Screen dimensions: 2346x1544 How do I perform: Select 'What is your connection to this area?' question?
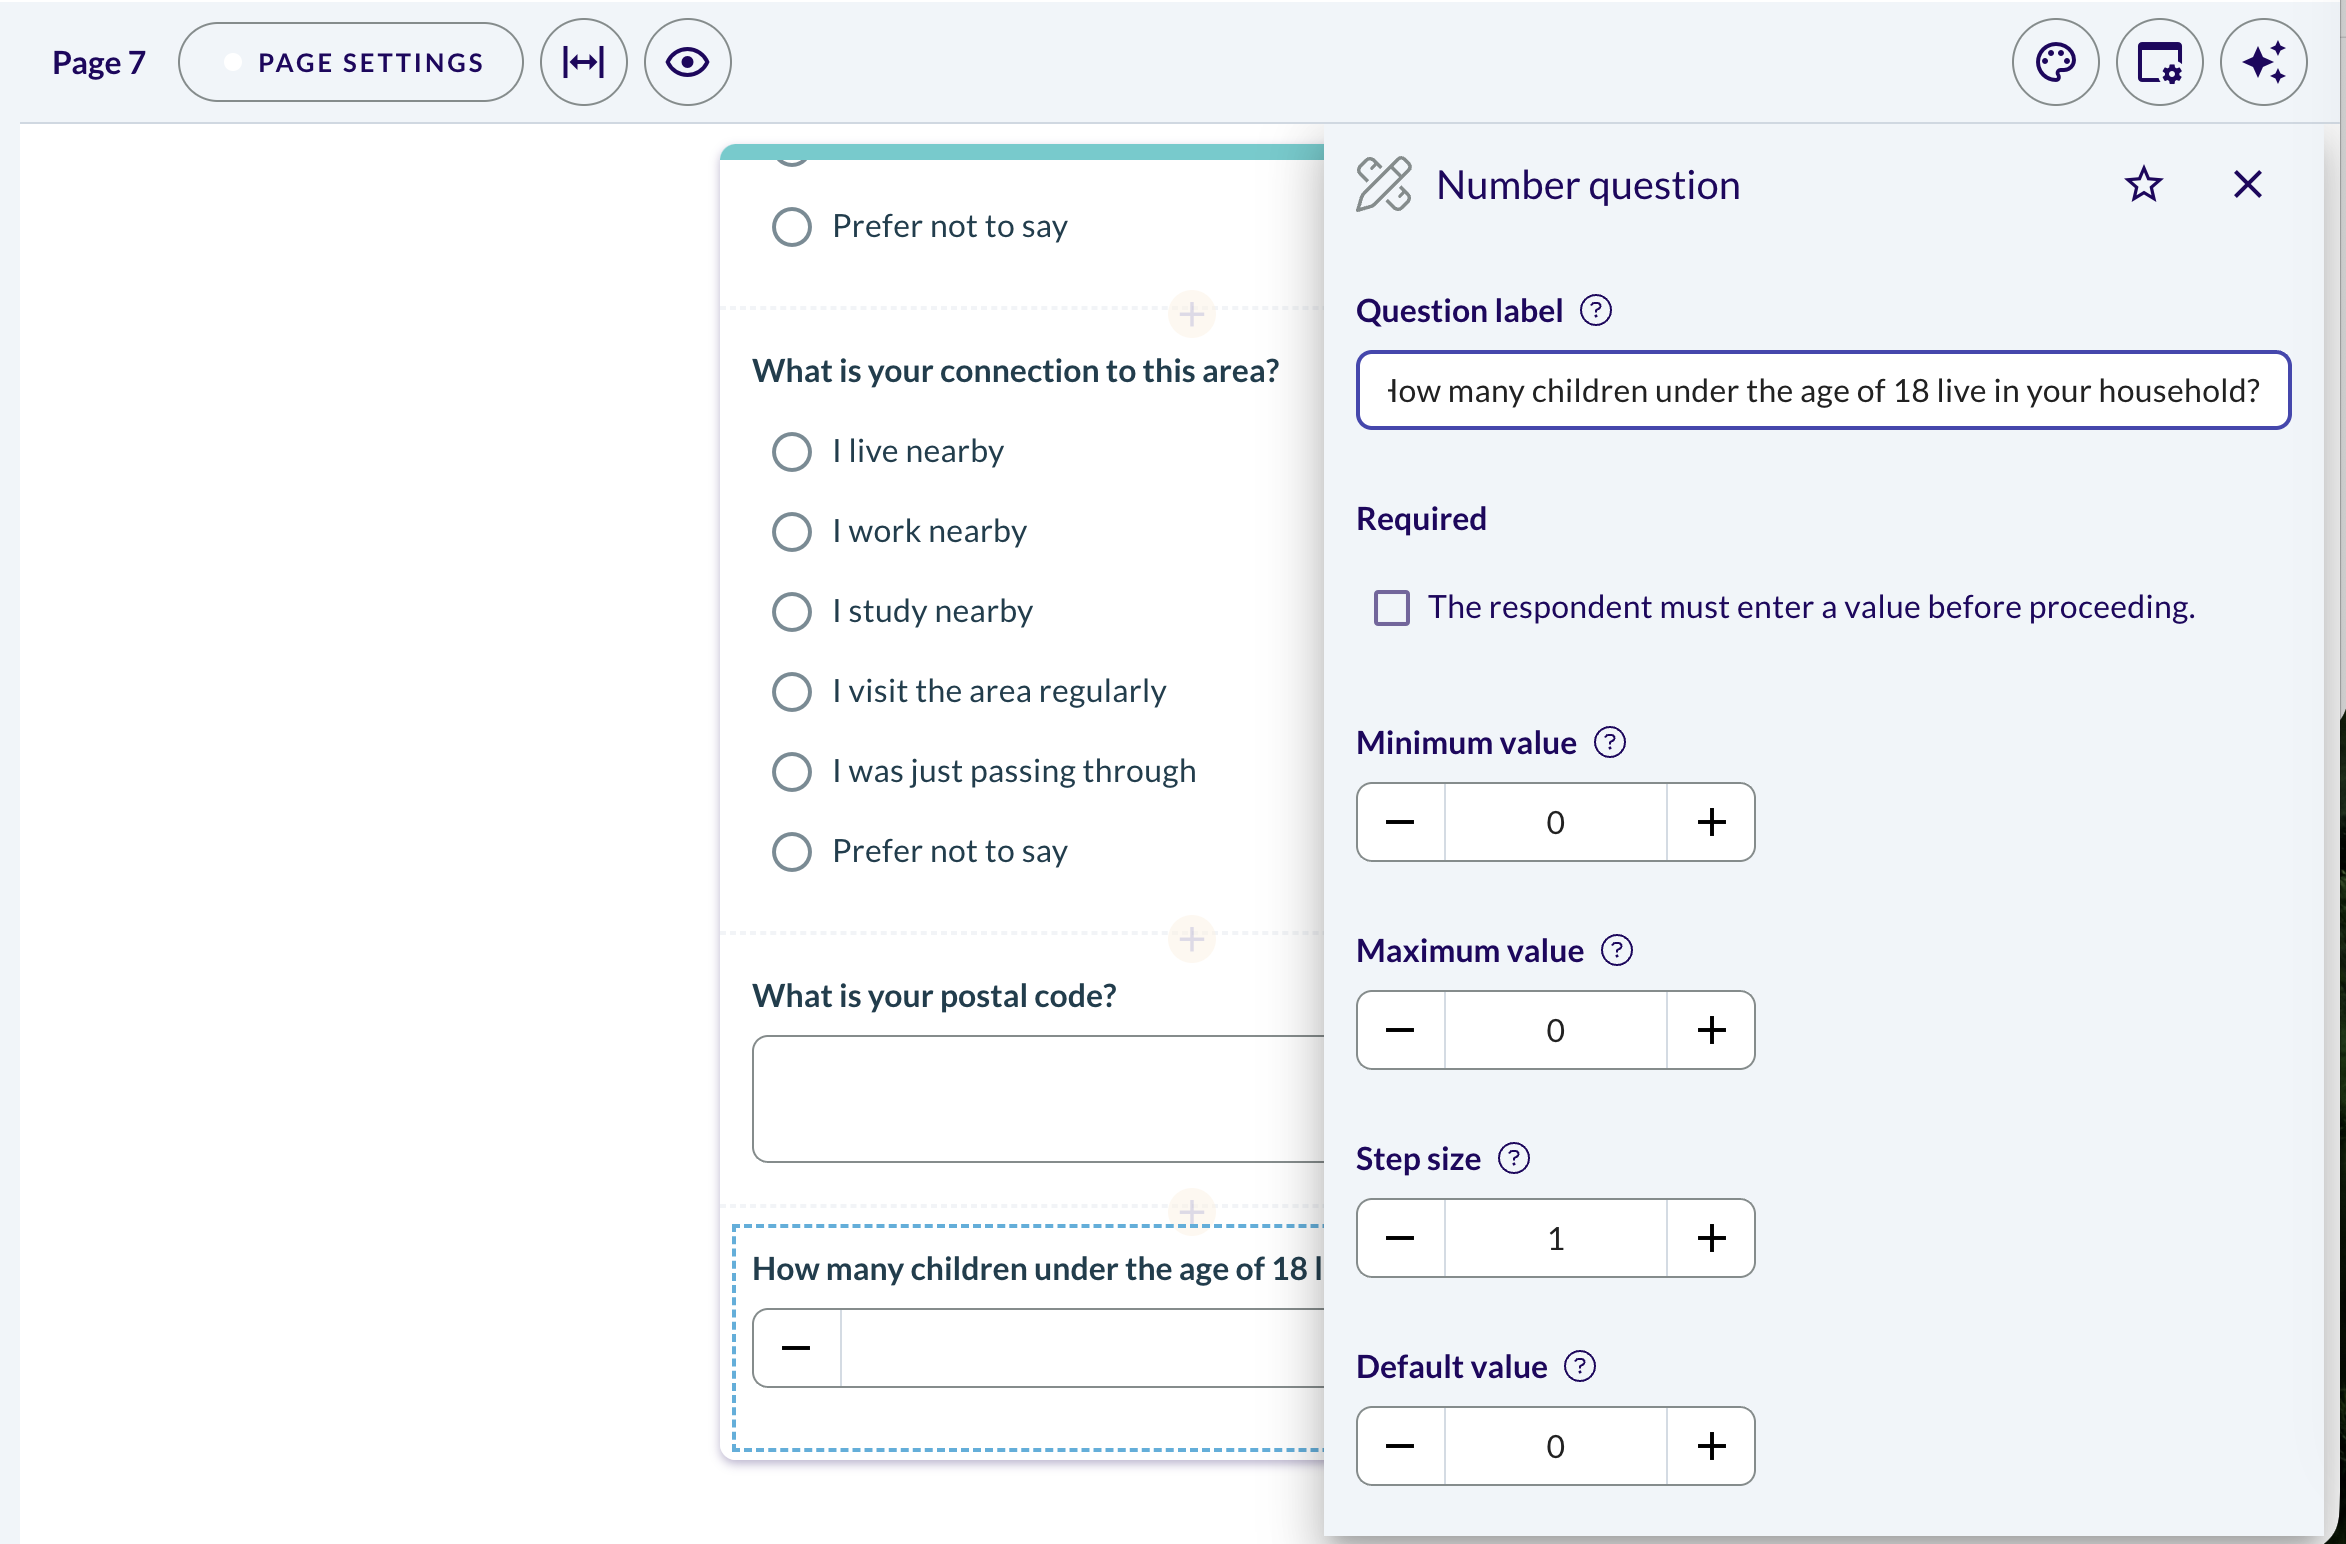[1015, 371]
